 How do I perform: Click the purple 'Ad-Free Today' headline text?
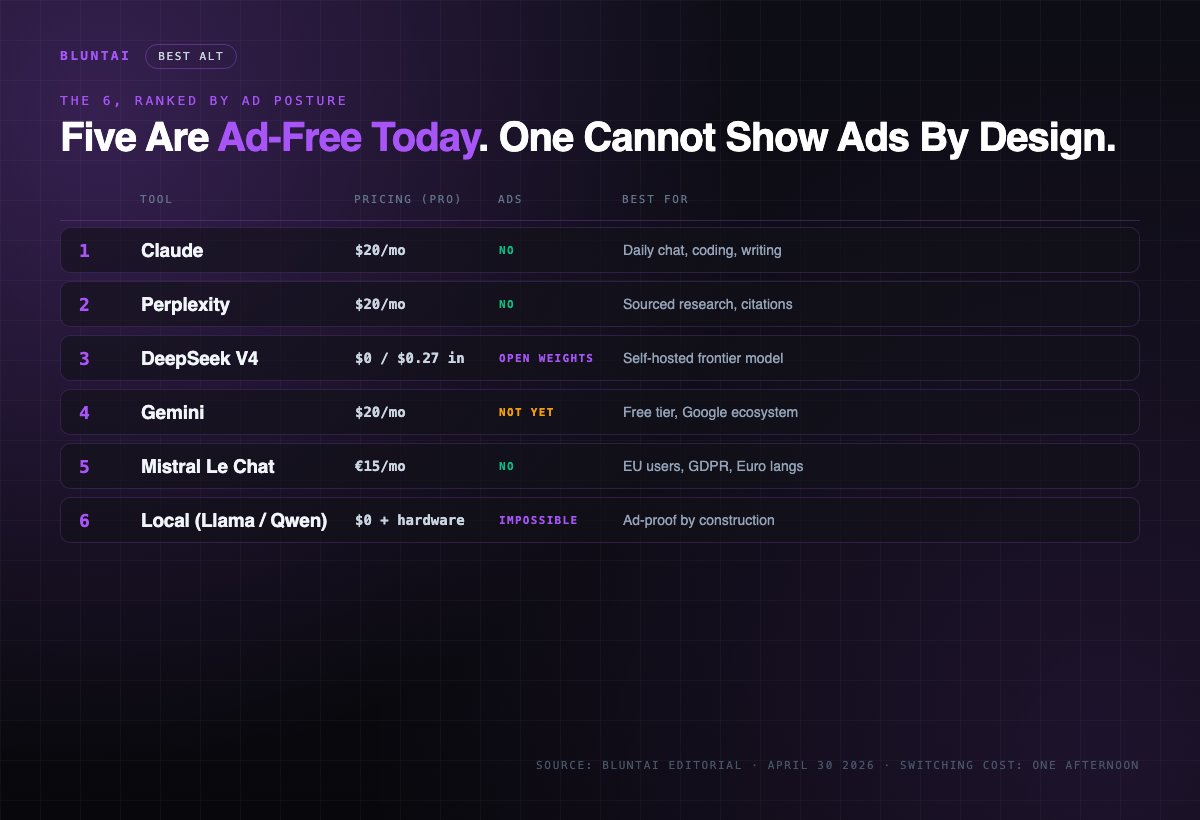[348, 138]
